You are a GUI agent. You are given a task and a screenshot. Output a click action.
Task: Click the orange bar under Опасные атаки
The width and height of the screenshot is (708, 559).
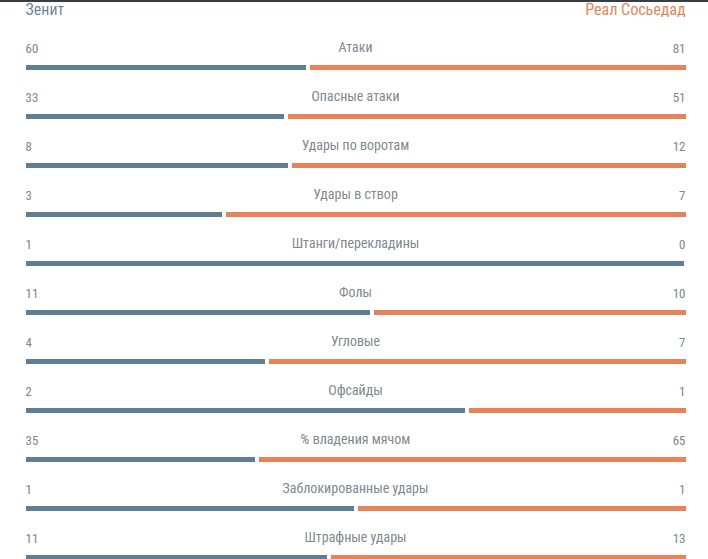tap(487, 116)
